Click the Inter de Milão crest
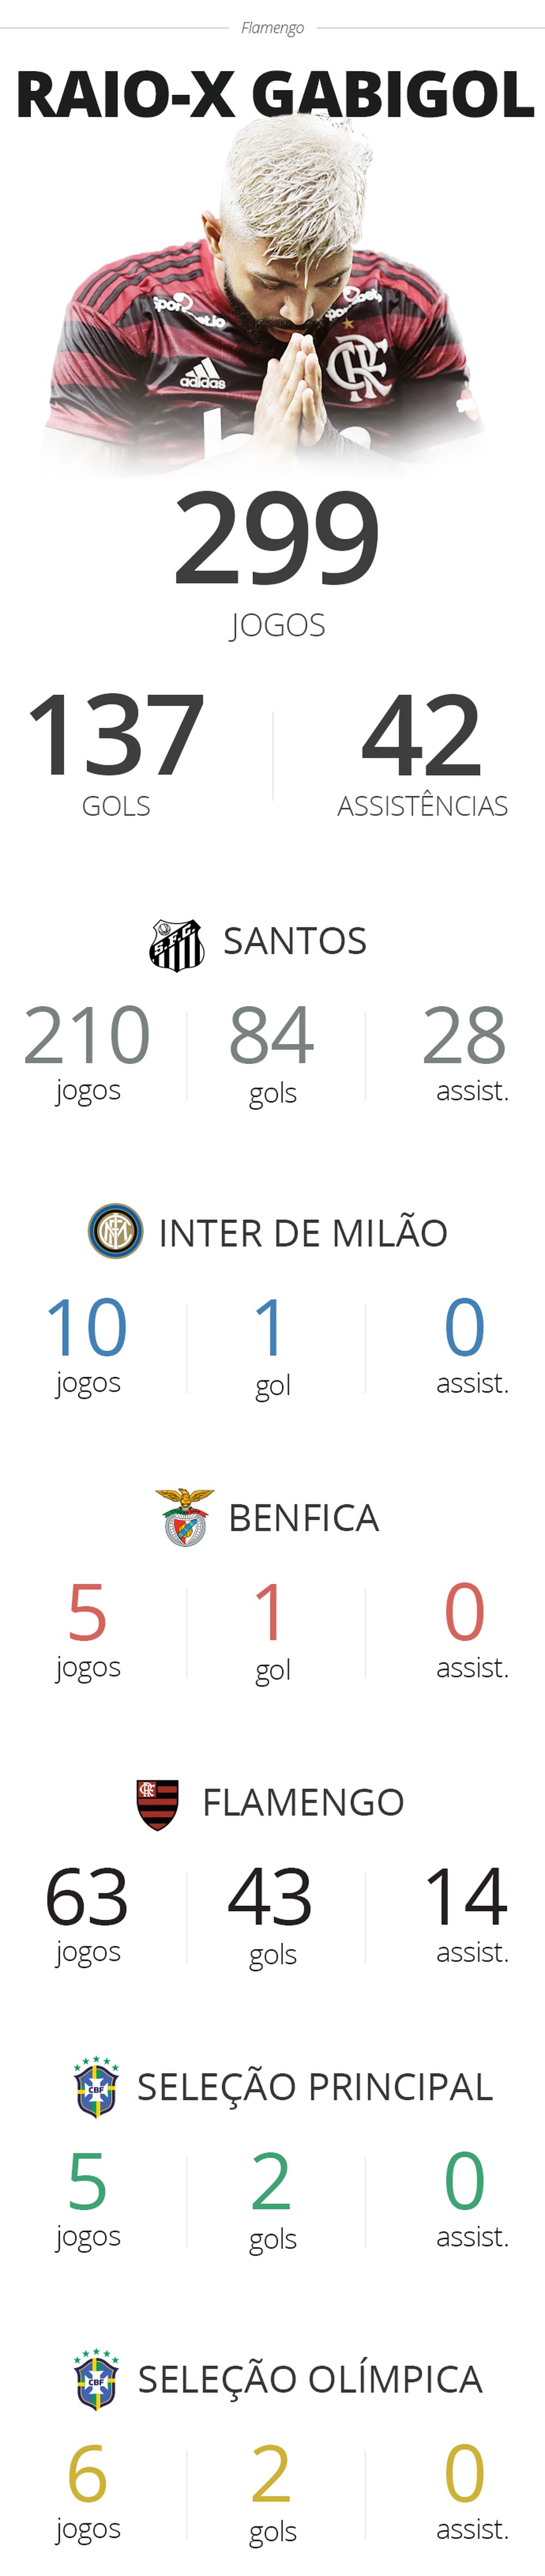 click(115, 1231)
